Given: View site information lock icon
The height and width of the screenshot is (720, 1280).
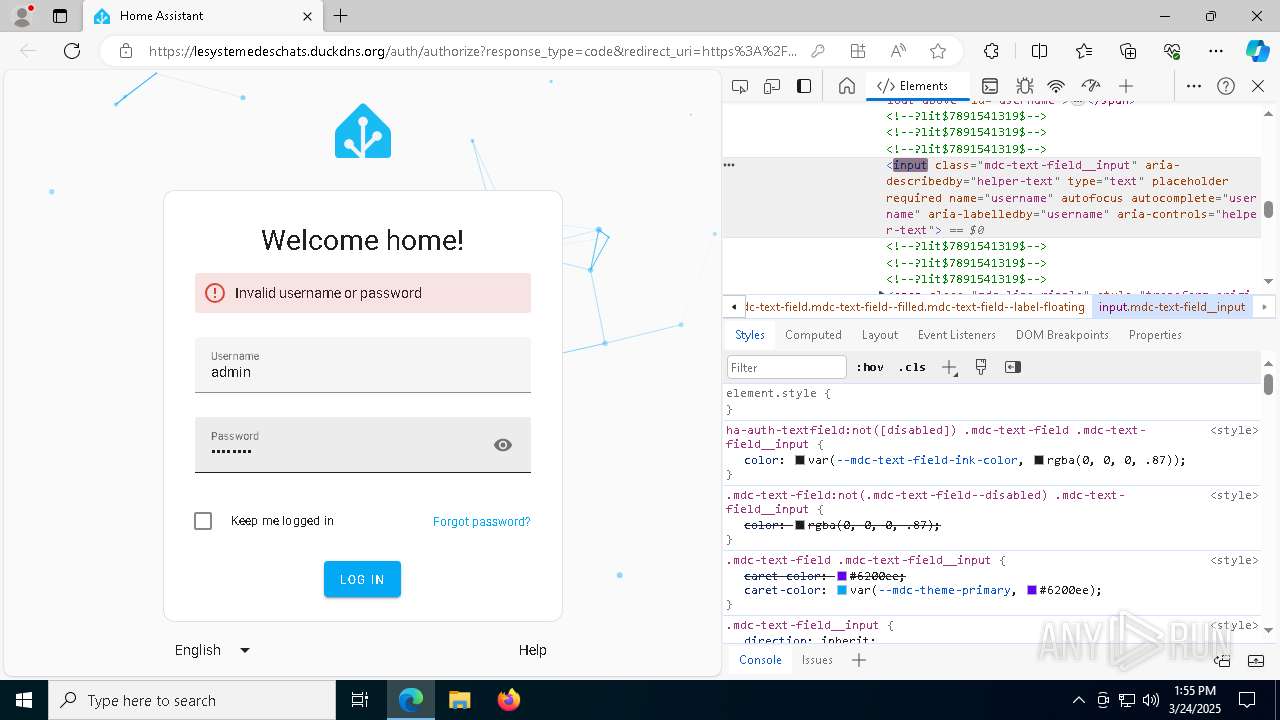Looking at the screenshot, I should click(126, 51).
